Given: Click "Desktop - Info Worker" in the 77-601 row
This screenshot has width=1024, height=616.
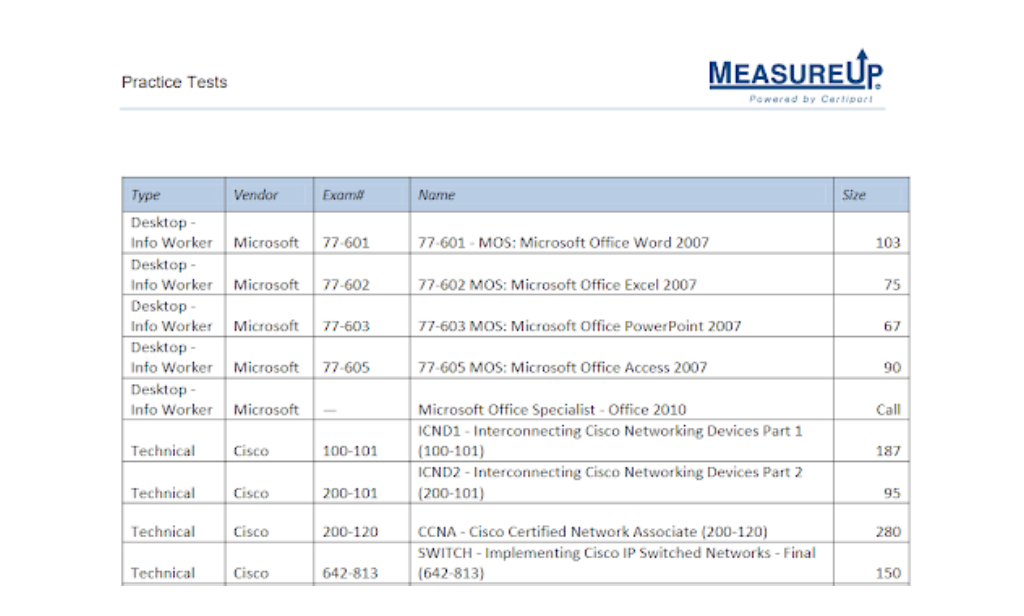Looking at the screenshot, I should pyautogui.click(x=172, y=233).
